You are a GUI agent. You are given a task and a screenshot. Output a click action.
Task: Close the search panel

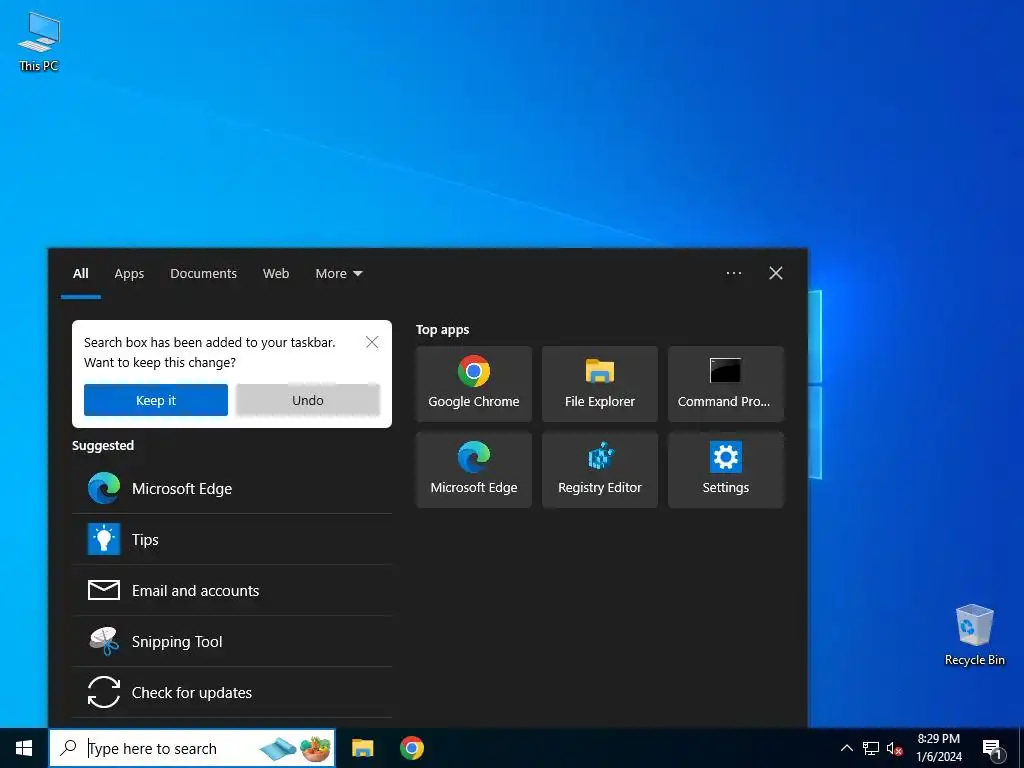tap(776, 273)
